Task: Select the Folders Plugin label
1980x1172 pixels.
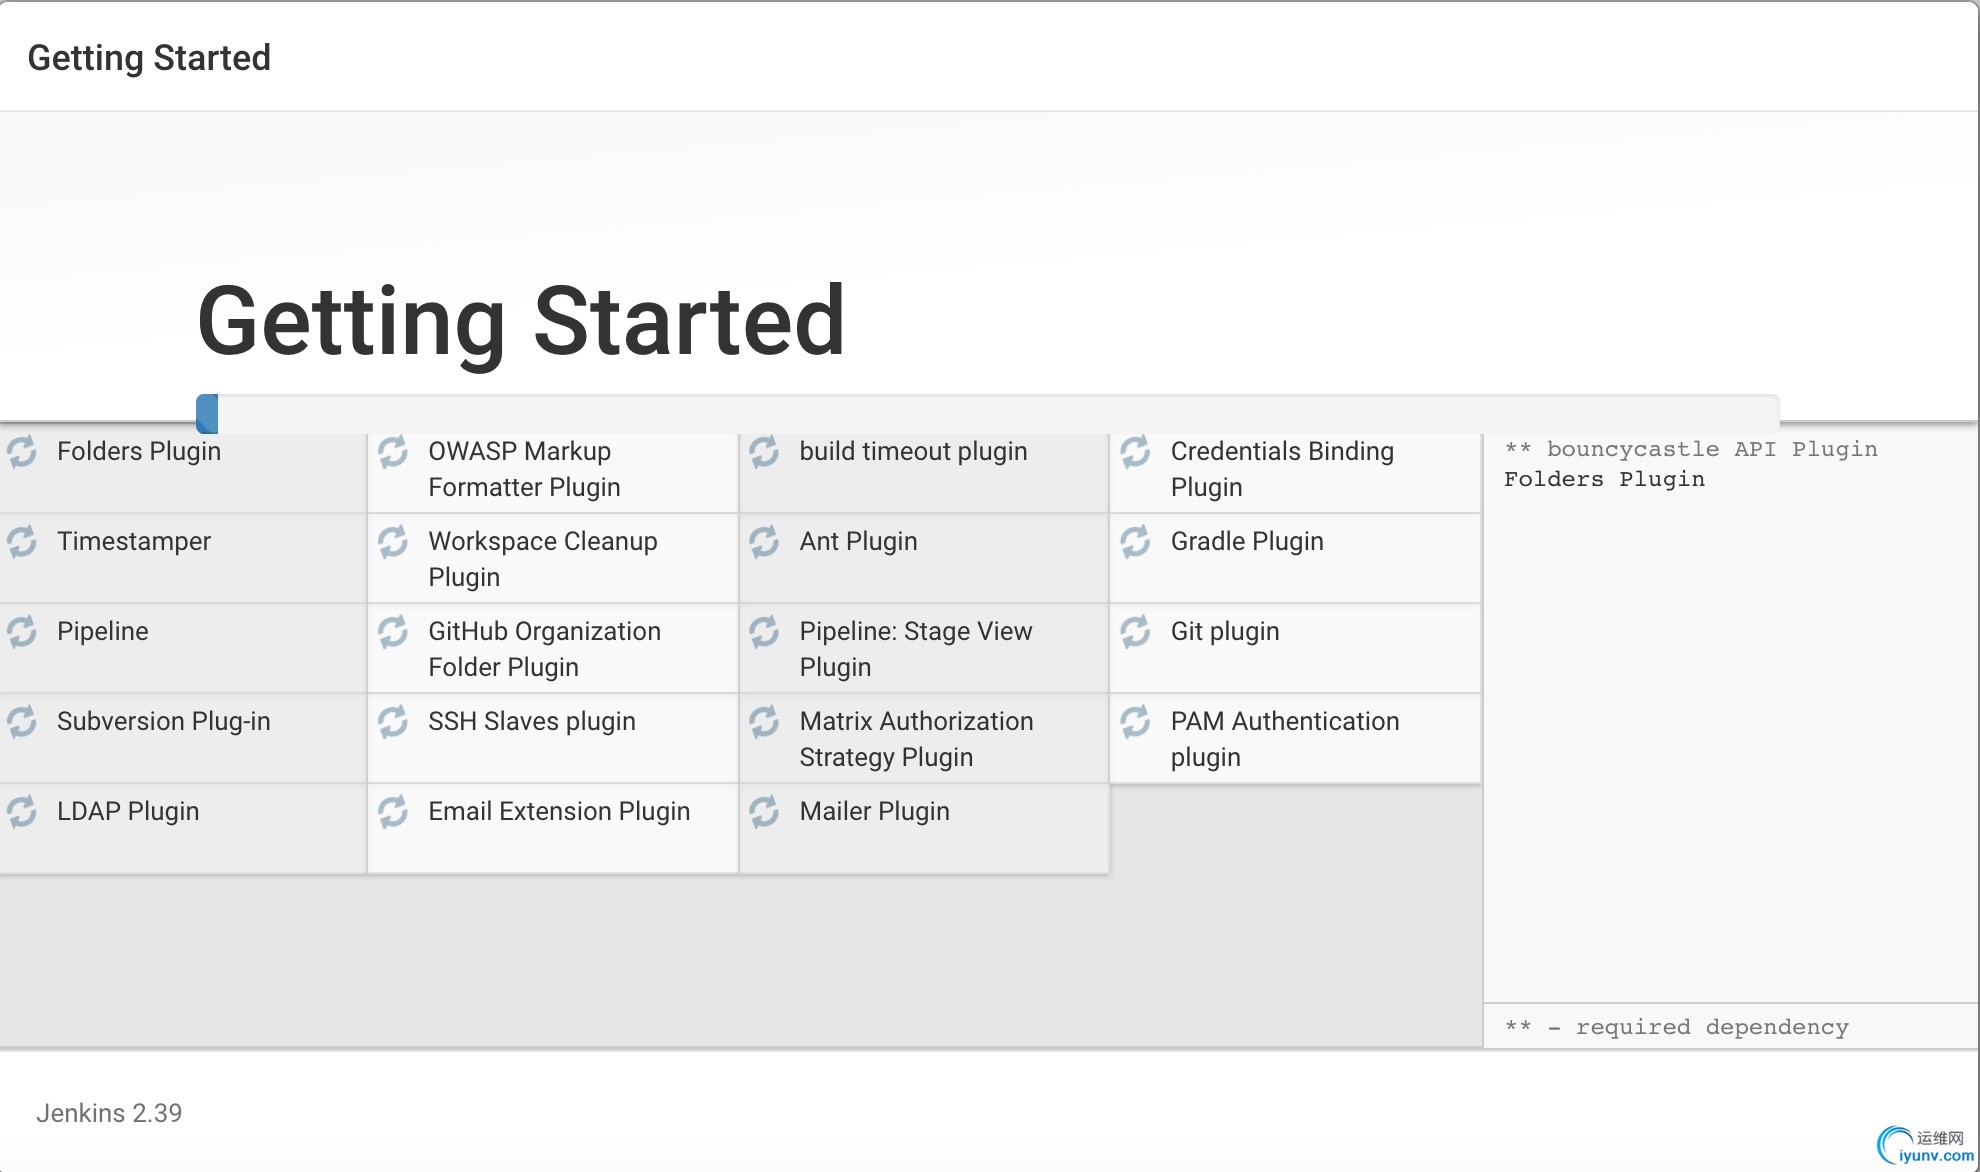Action: pos(139,452)
